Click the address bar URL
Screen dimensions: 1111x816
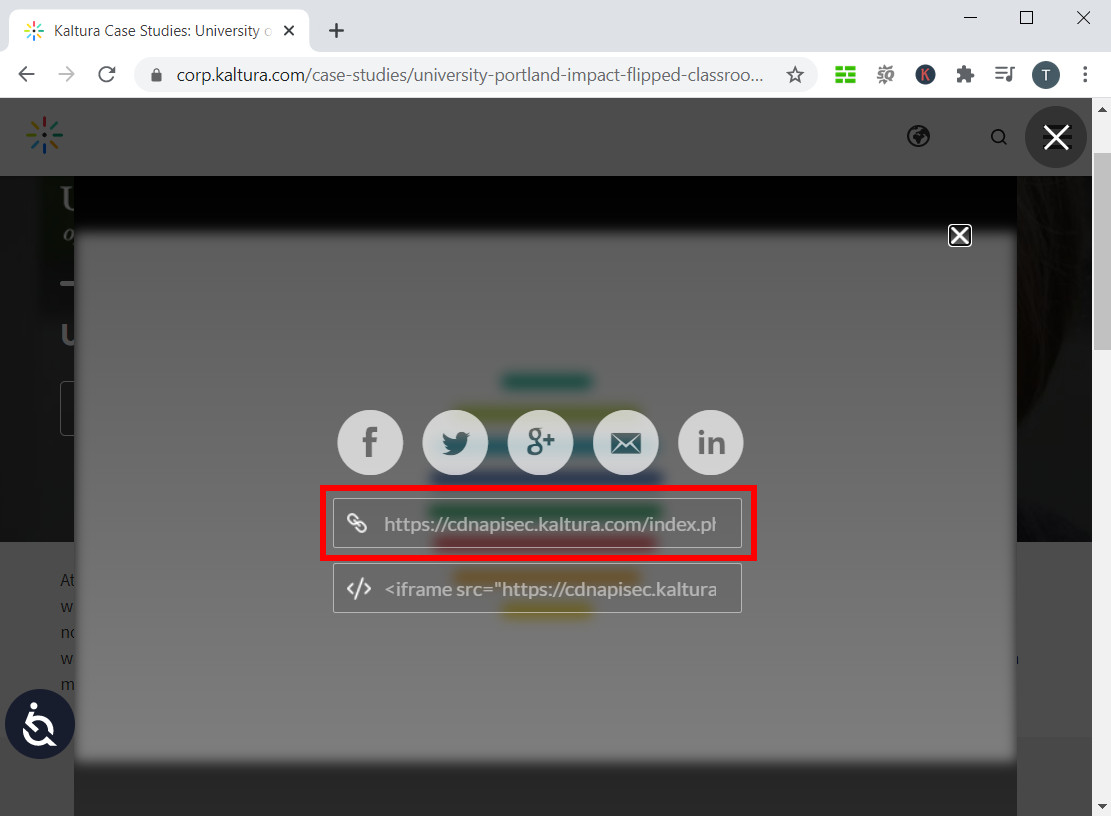pos(470,75)
